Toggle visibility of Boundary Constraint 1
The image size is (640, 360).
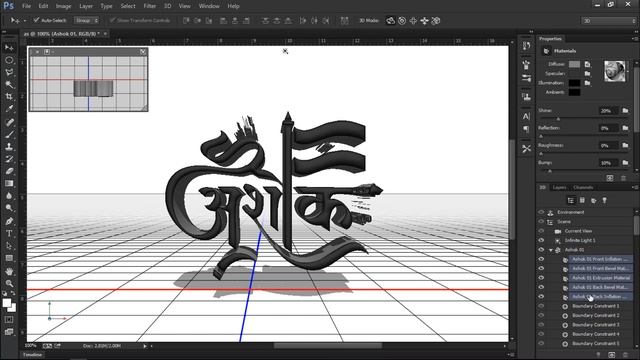coord(541,306)
